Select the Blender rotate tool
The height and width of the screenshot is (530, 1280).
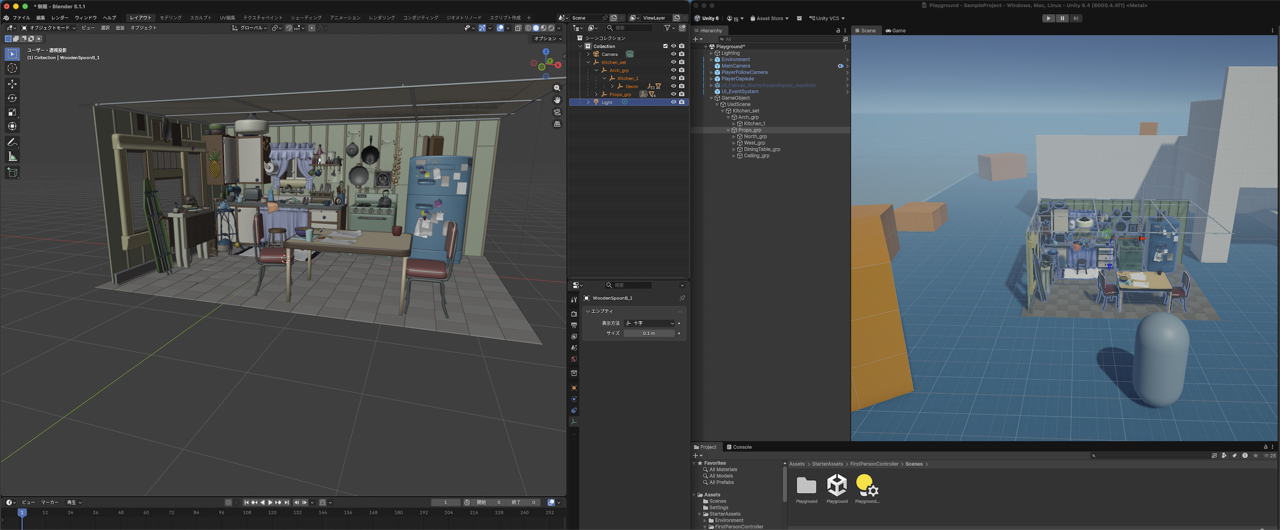(x=12, y=98)
